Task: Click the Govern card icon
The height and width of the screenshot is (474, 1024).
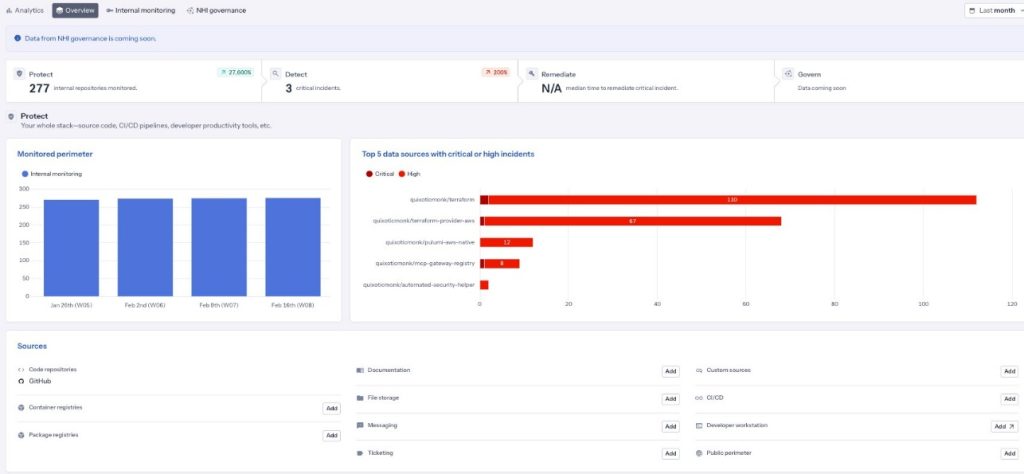Action: tap(788, 74)
